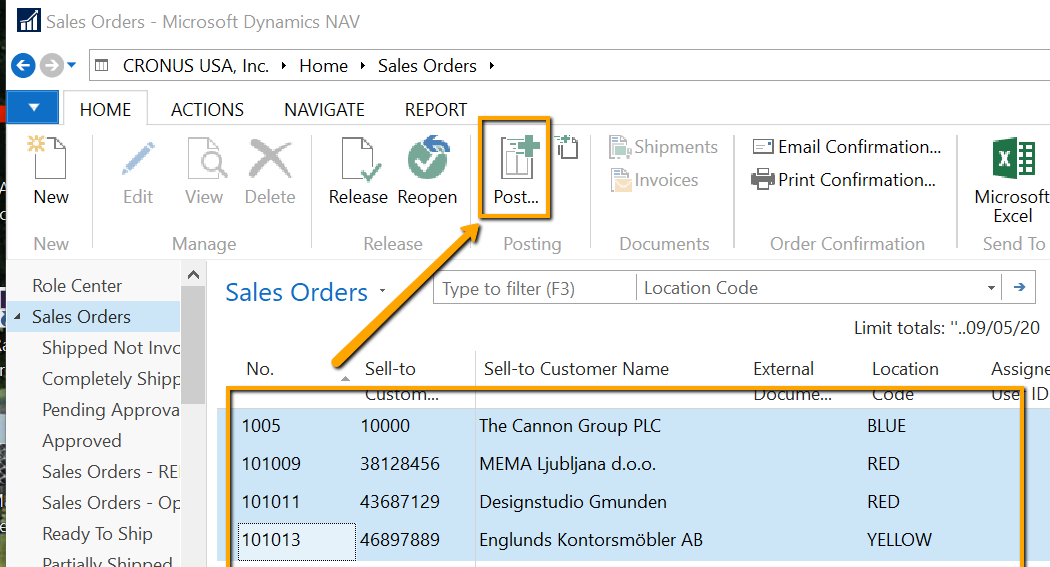1050x567 pixels.
Task: Sort by Location Code column header
Action: coord(905,380)
